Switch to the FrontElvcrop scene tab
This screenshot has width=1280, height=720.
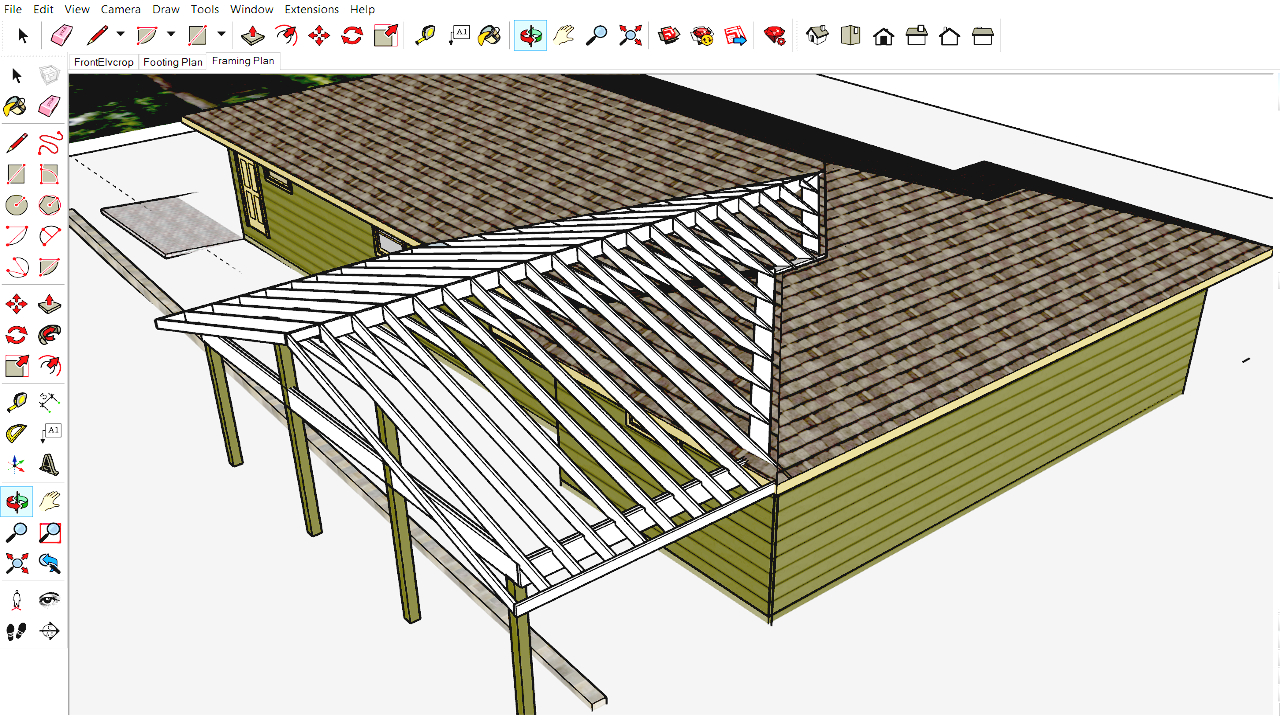(x=104, y=62)
